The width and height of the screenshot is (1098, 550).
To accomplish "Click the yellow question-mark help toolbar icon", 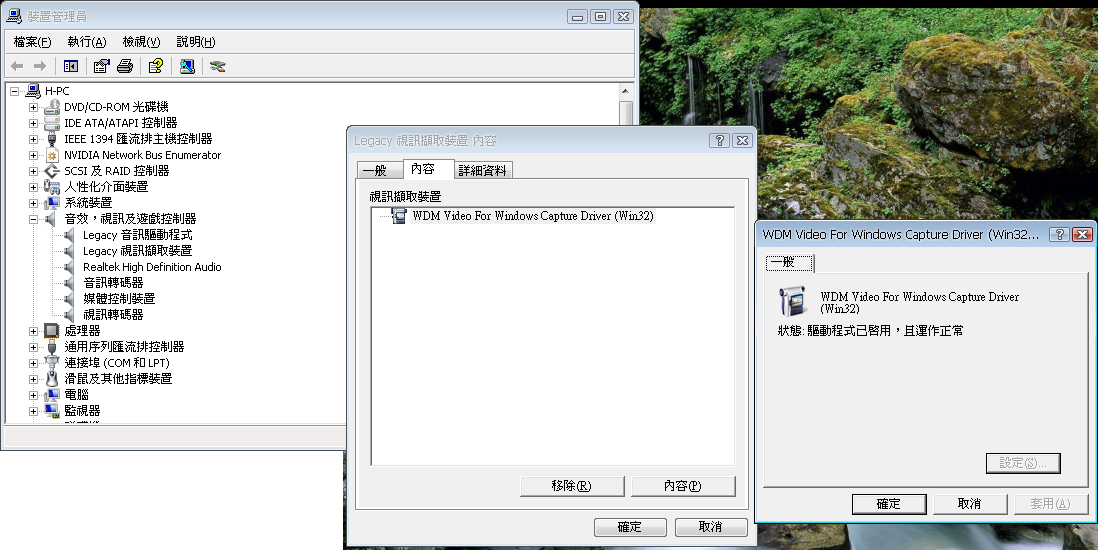I will point(155,66).
